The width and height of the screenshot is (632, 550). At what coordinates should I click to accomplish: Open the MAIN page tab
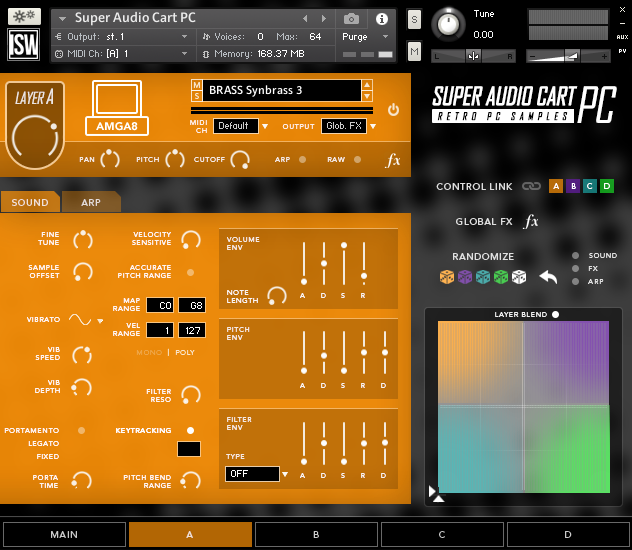click(x=64, y=534)
